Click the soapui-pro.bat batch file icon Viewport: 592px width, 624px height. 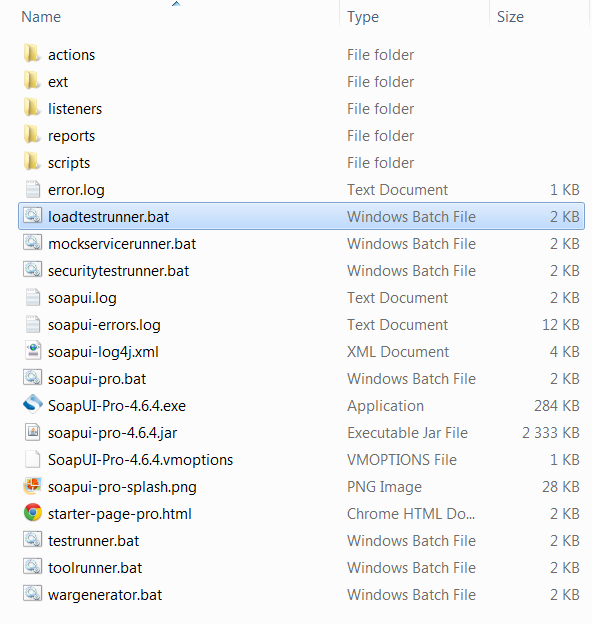(33, 378)
